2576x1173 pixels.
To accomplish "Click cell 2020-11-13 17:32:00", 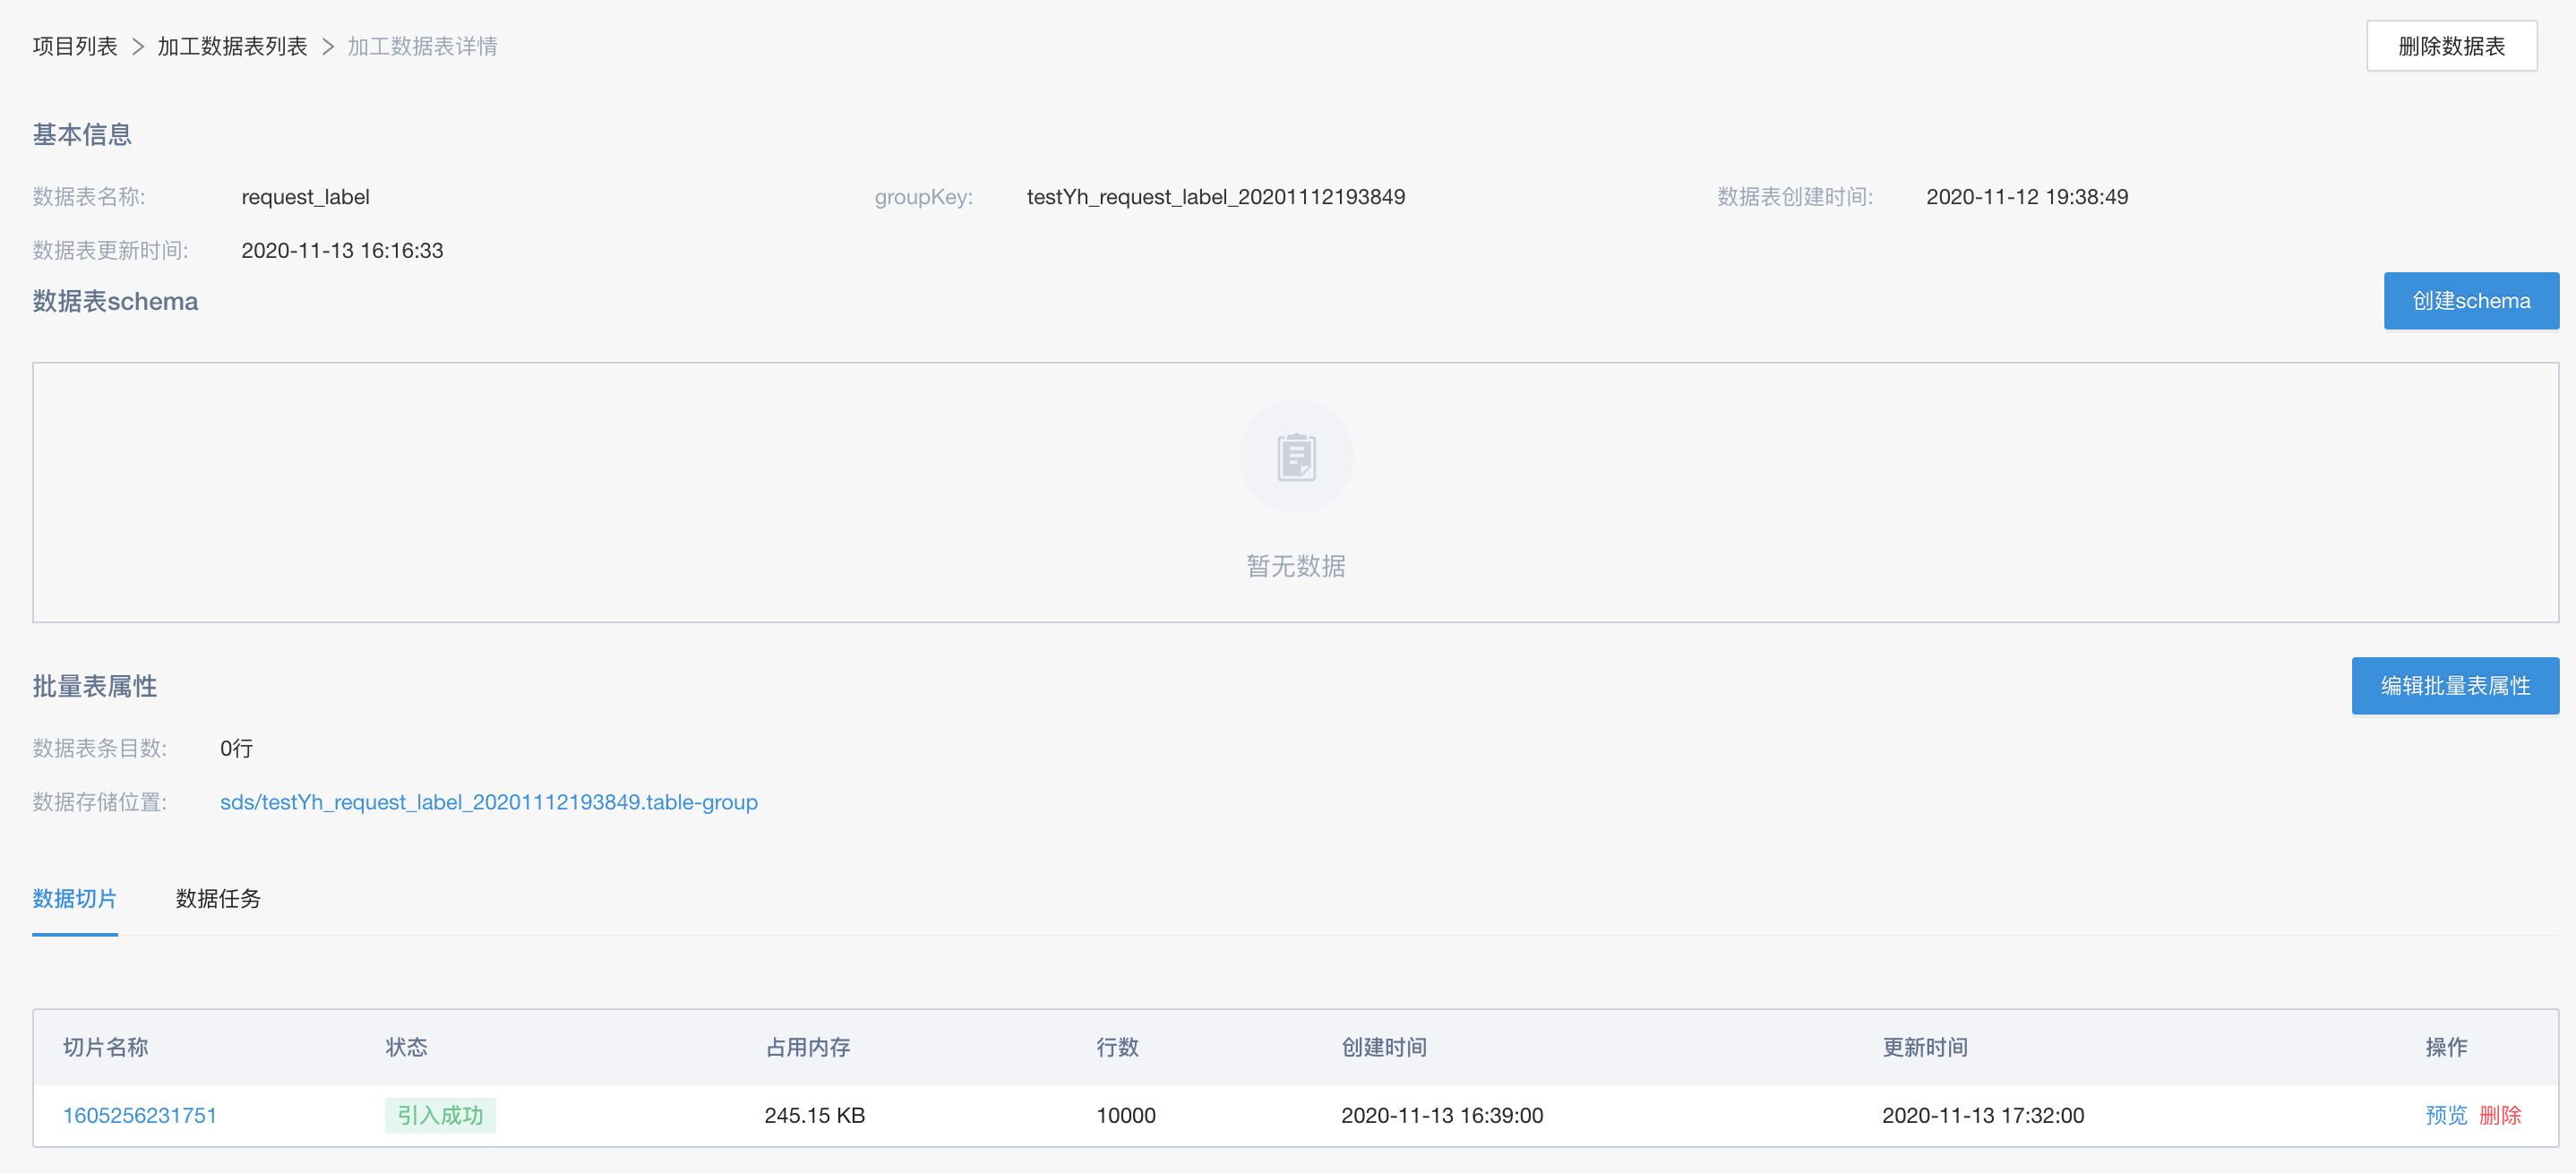I will 1983,1115.
